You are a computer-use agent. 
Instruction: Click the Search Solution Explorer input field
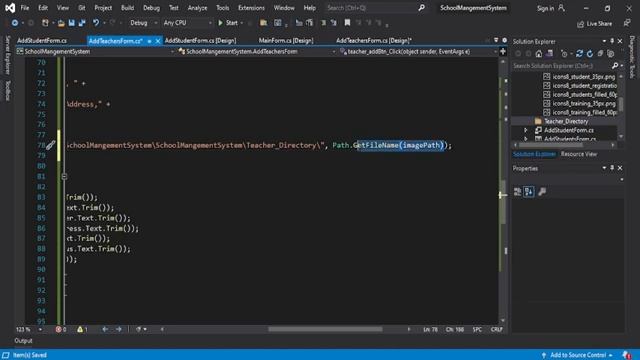coord(561,66)
